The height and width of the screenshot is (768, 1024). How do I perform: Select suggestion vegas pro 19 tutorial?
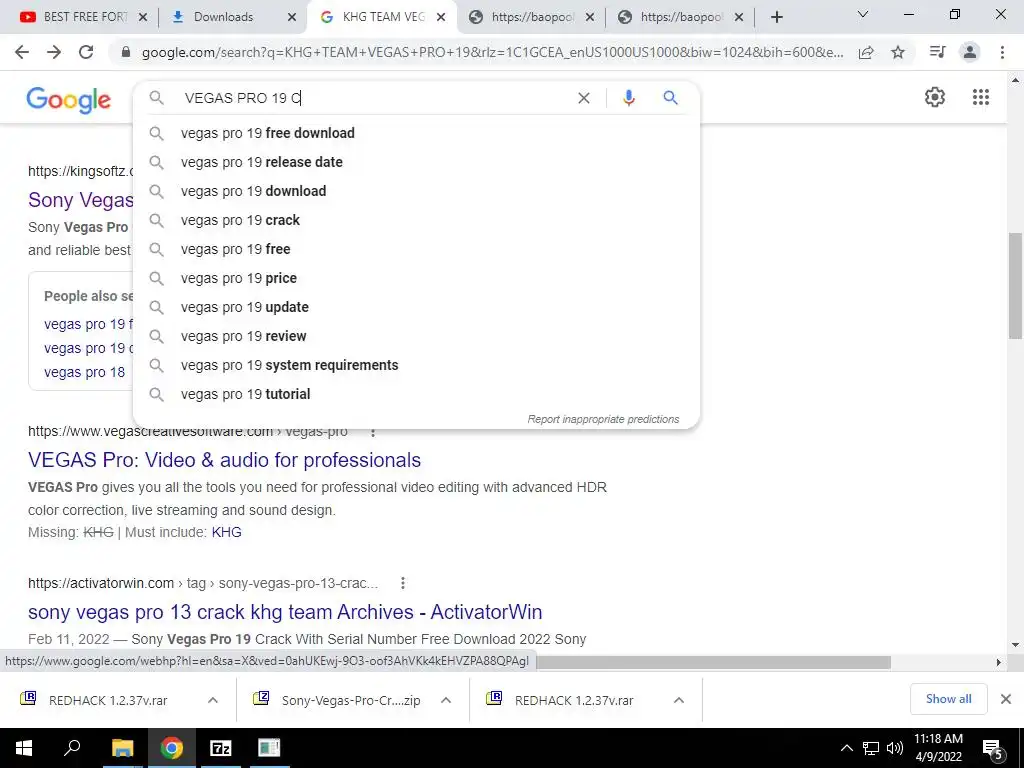(416, 394)
